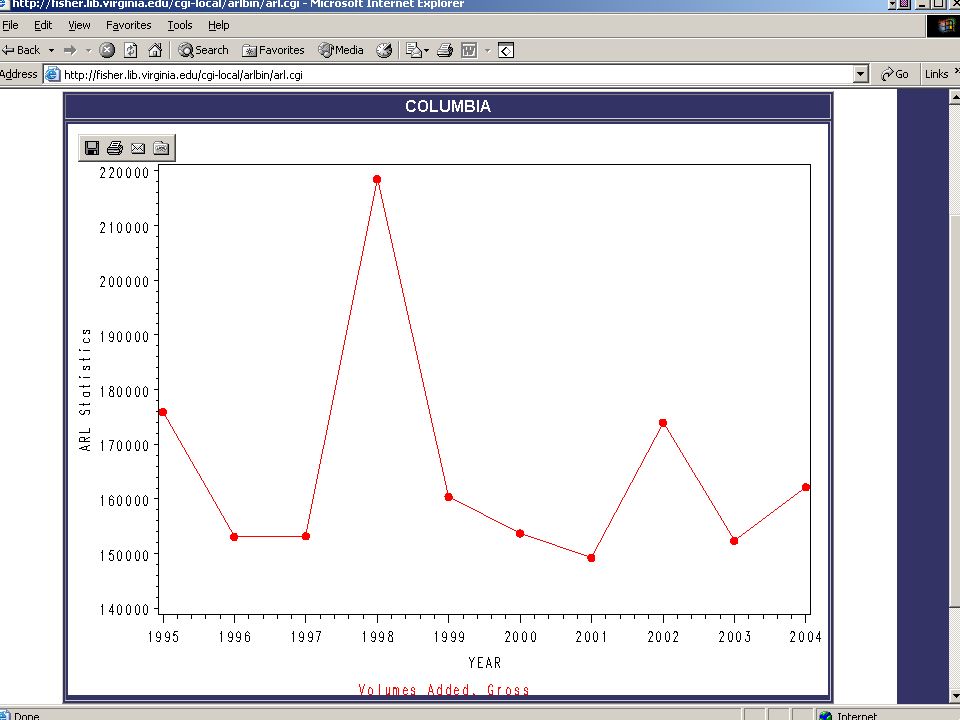Open the Media toolbar button
The height and width of the screenshot is (720, 960).
(341, 50)
